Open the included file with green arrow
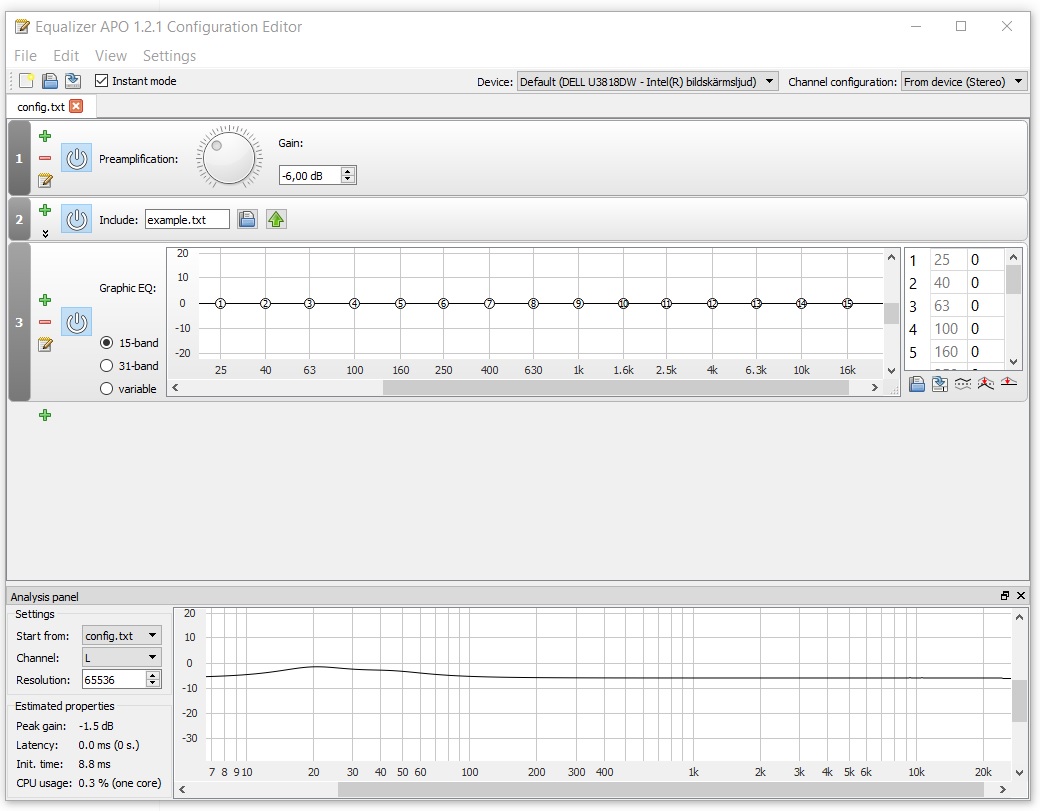The image size is (1040, 811). click(277, 219)
